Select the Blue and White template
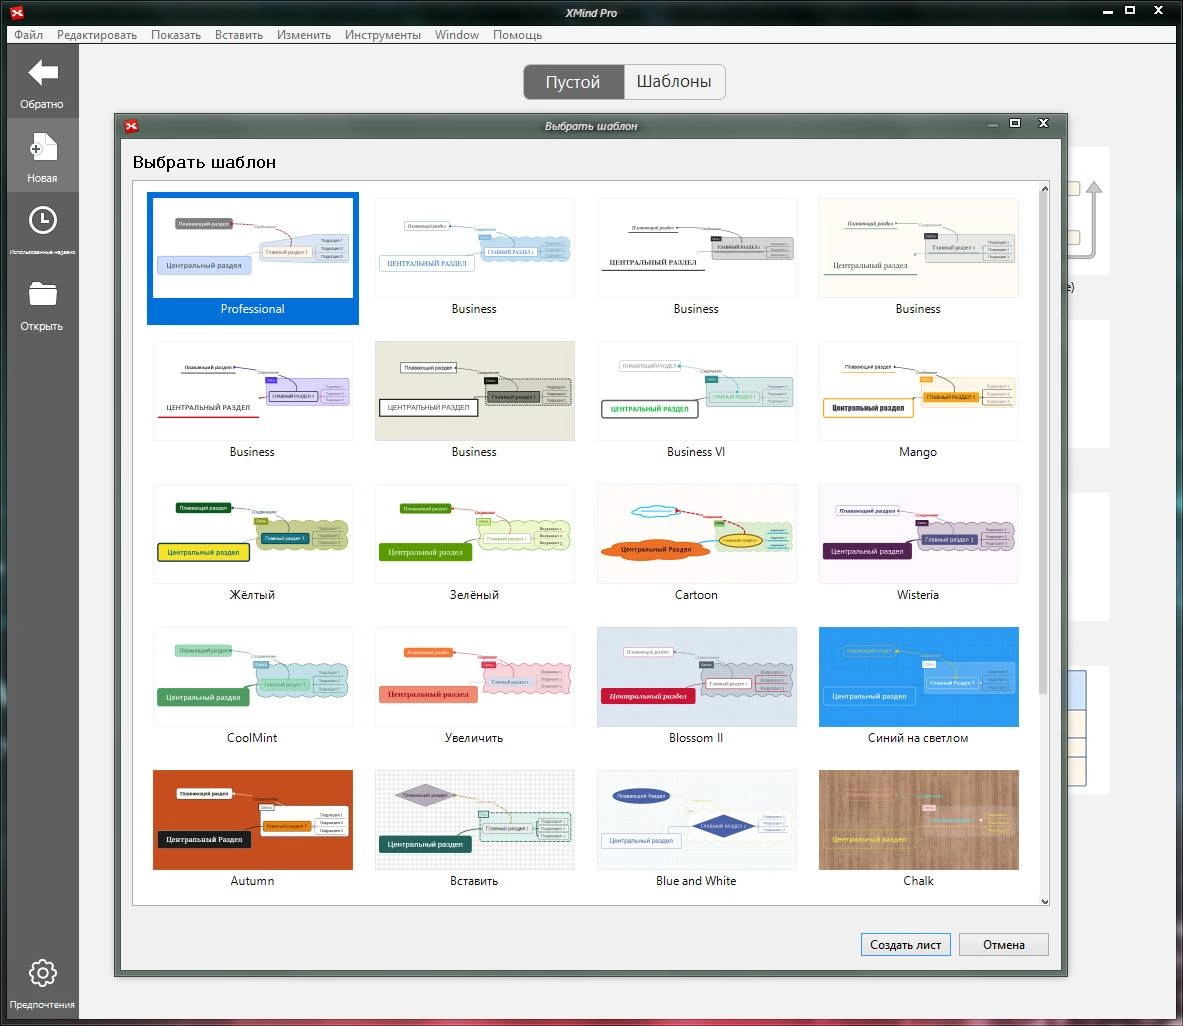Image resolution: width=1183 pixels, height=1026 pixels. tap(696, 820)
